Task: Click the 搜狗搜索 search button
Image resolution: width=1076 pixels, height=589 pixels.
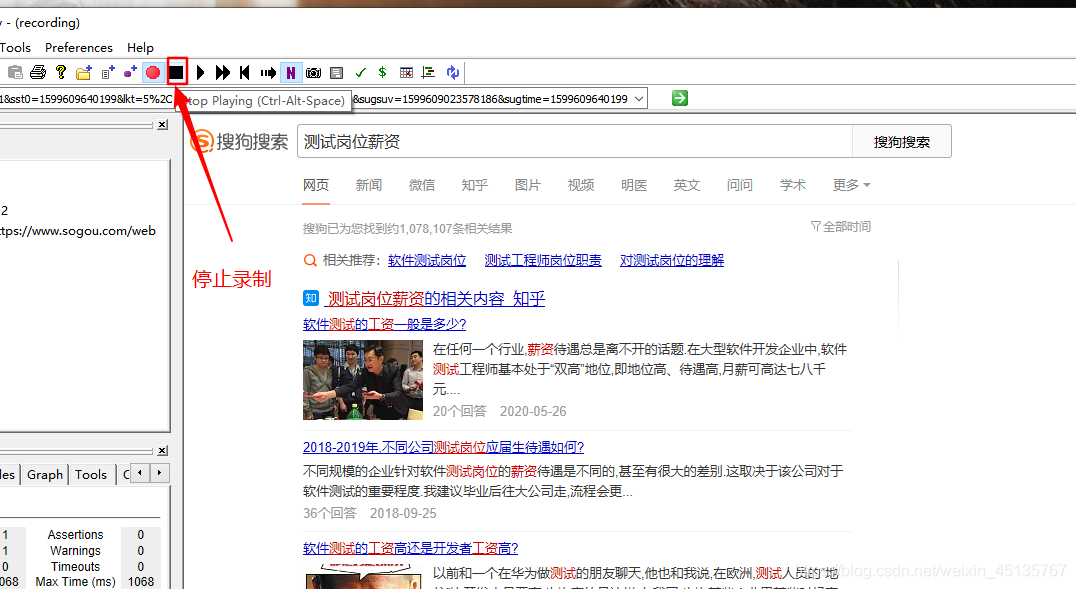Action: click(x=902, y=141)
